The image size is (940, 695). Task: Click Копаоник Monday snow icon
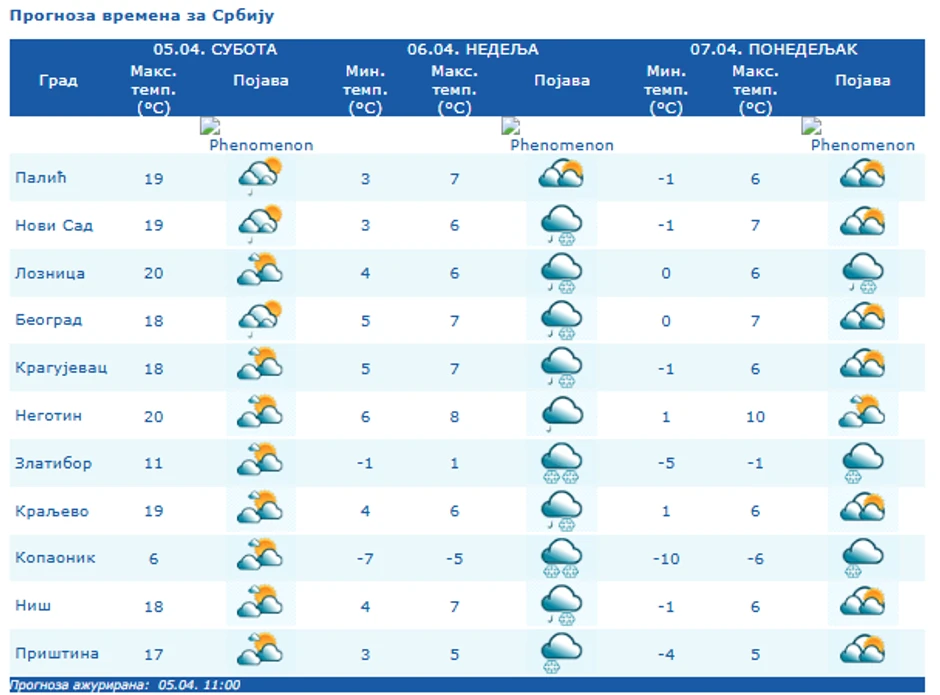coord(863,557)
